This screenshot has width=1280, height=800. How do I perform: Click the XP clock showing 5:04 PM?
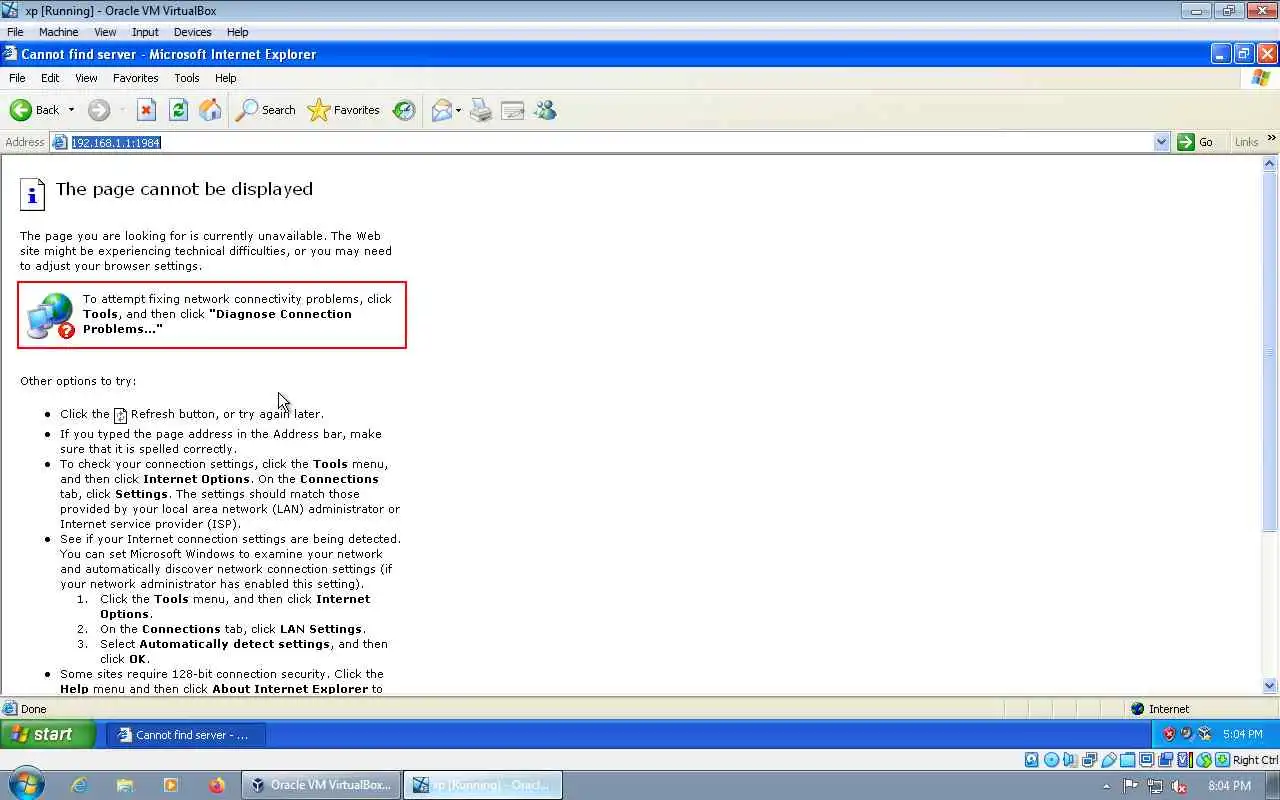click(1242, 734)
